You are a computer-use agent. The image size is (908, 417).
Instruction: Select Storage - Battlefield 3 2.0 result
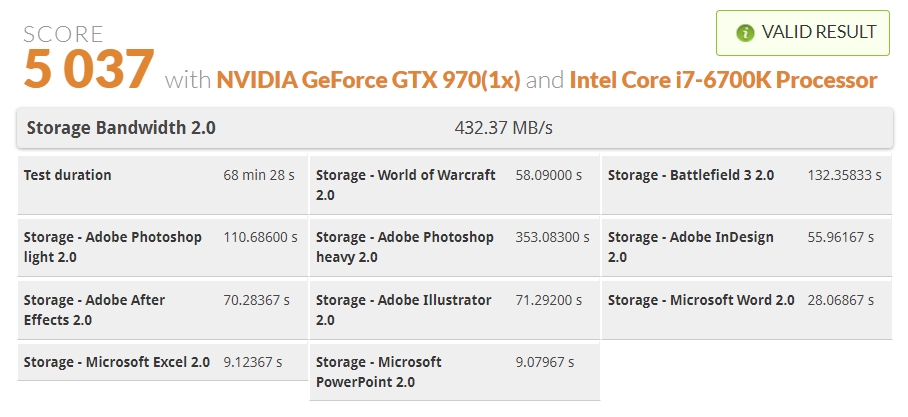point(747,185)
